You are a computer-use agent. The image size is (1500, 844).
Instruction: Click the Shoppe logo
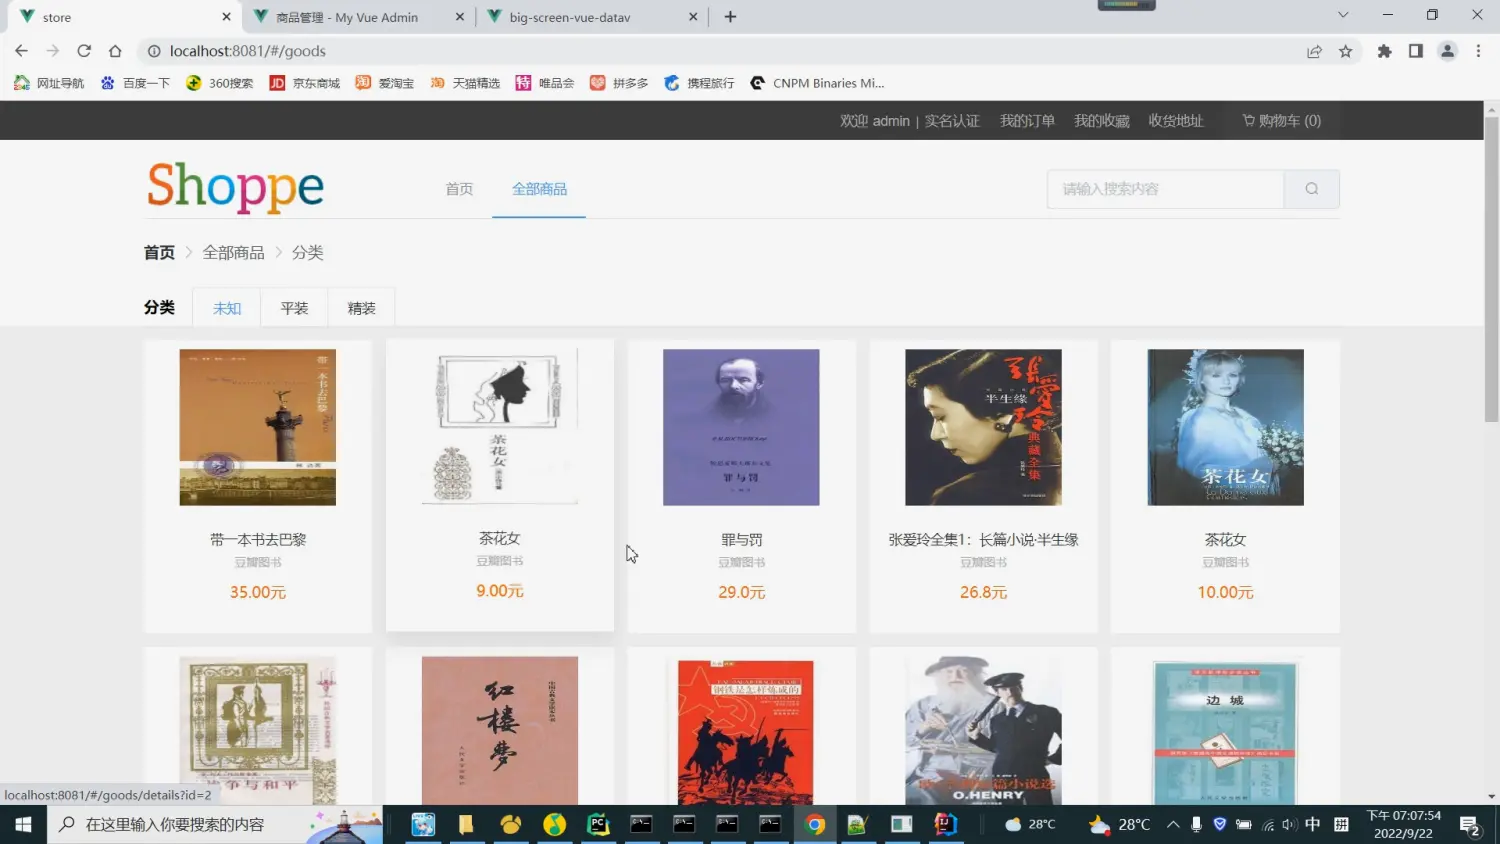coord(235,187)
